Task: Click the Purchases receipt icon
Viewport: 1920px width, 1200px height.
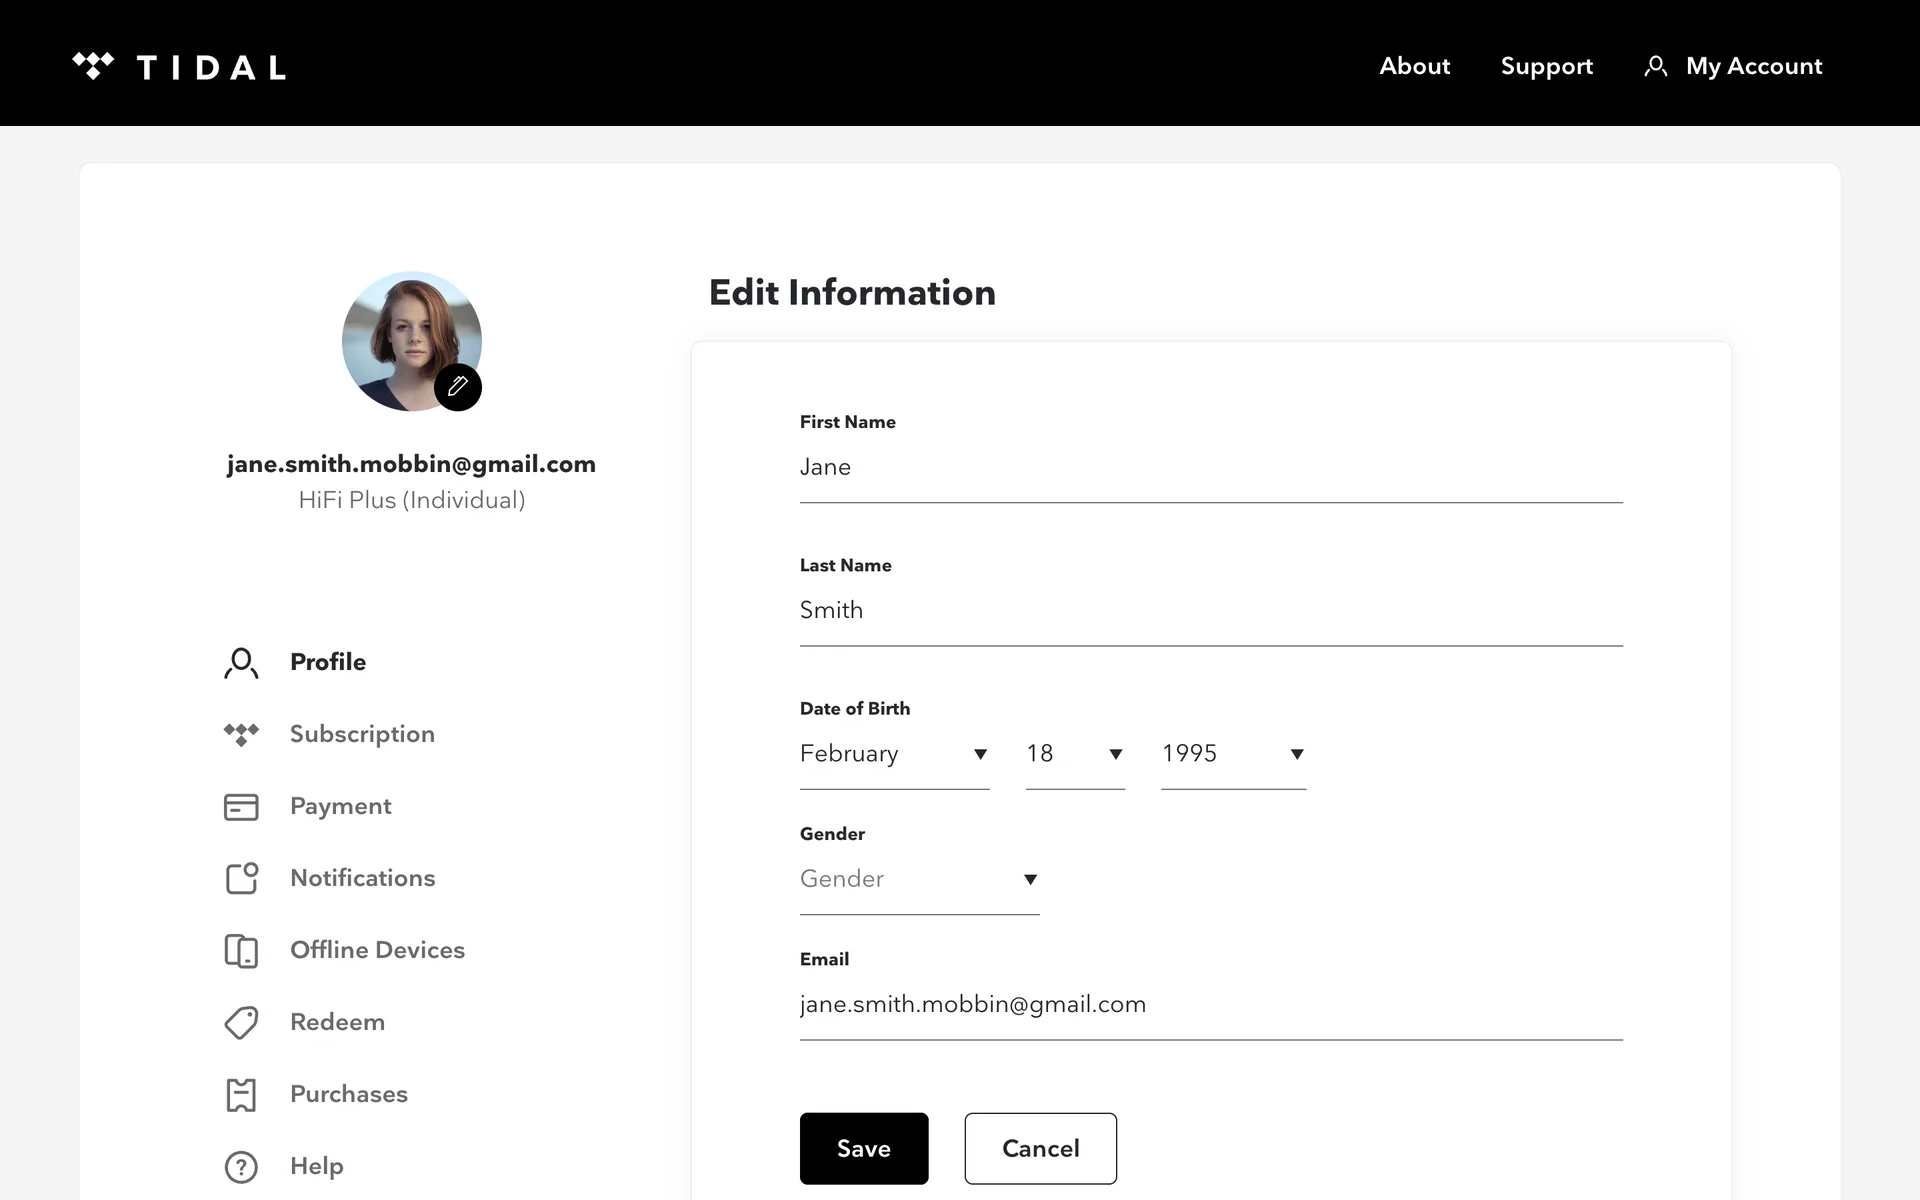Action: point(241,1094)
